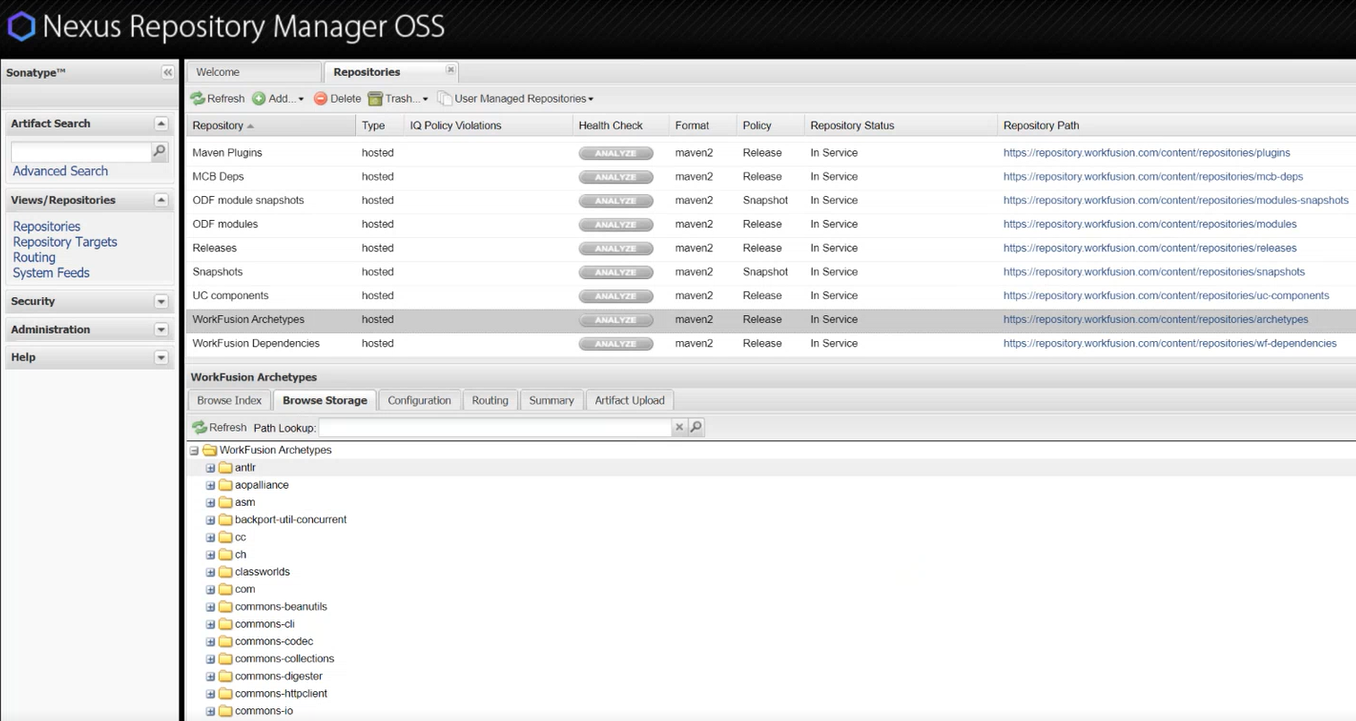Select the commons-io folder icon
This screenshot has height=721, width=1356.
225,711
